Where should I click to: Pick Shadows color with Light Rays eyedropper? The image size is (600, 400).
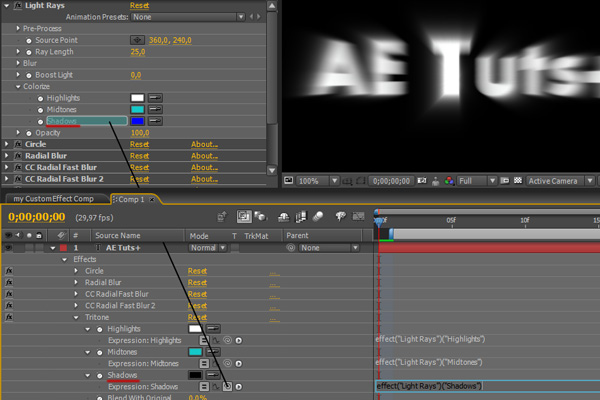click(x=155, y=121)
